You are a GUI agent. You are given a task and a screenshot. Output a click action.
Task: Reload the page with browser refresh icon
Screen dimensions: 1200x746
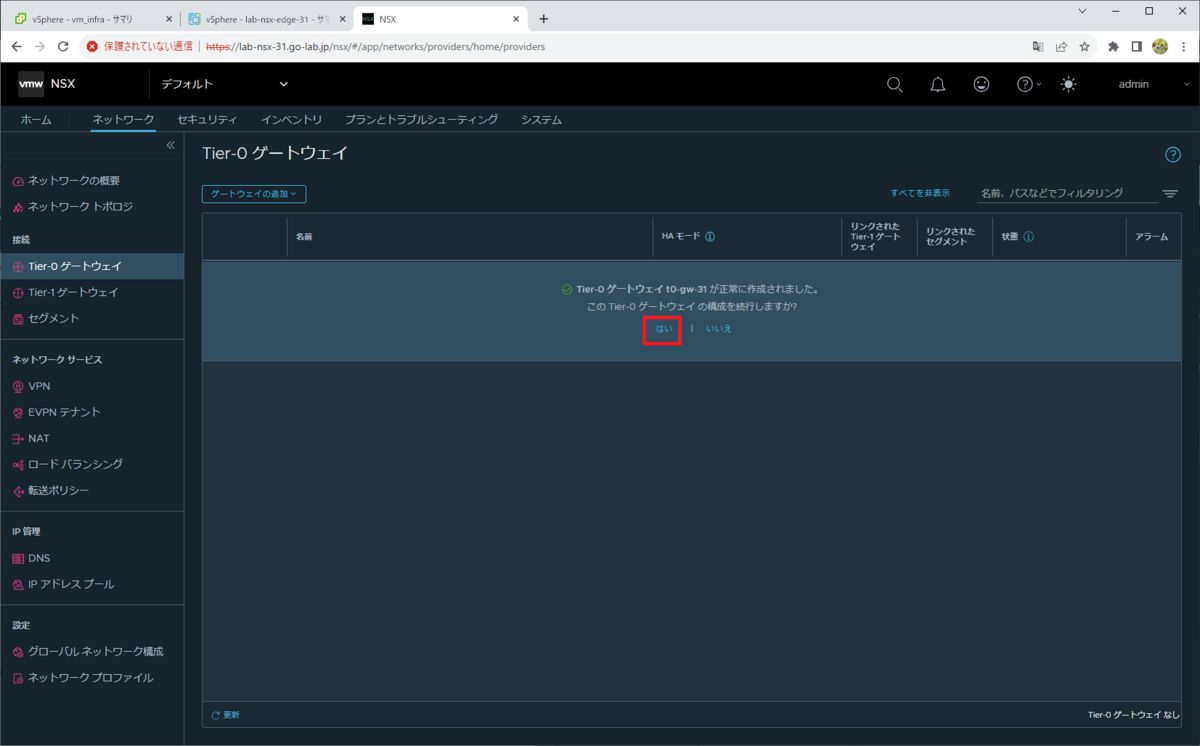click(x=64, y=46)
